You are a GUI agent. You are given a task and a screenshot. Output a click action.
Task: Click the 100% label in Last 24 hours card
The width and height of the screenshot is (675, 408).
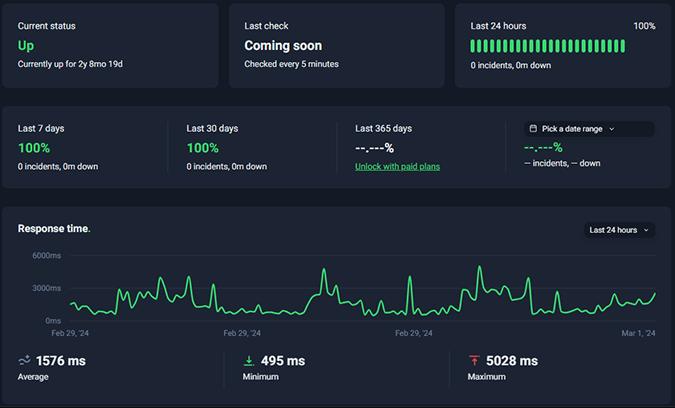coord(644,26)
